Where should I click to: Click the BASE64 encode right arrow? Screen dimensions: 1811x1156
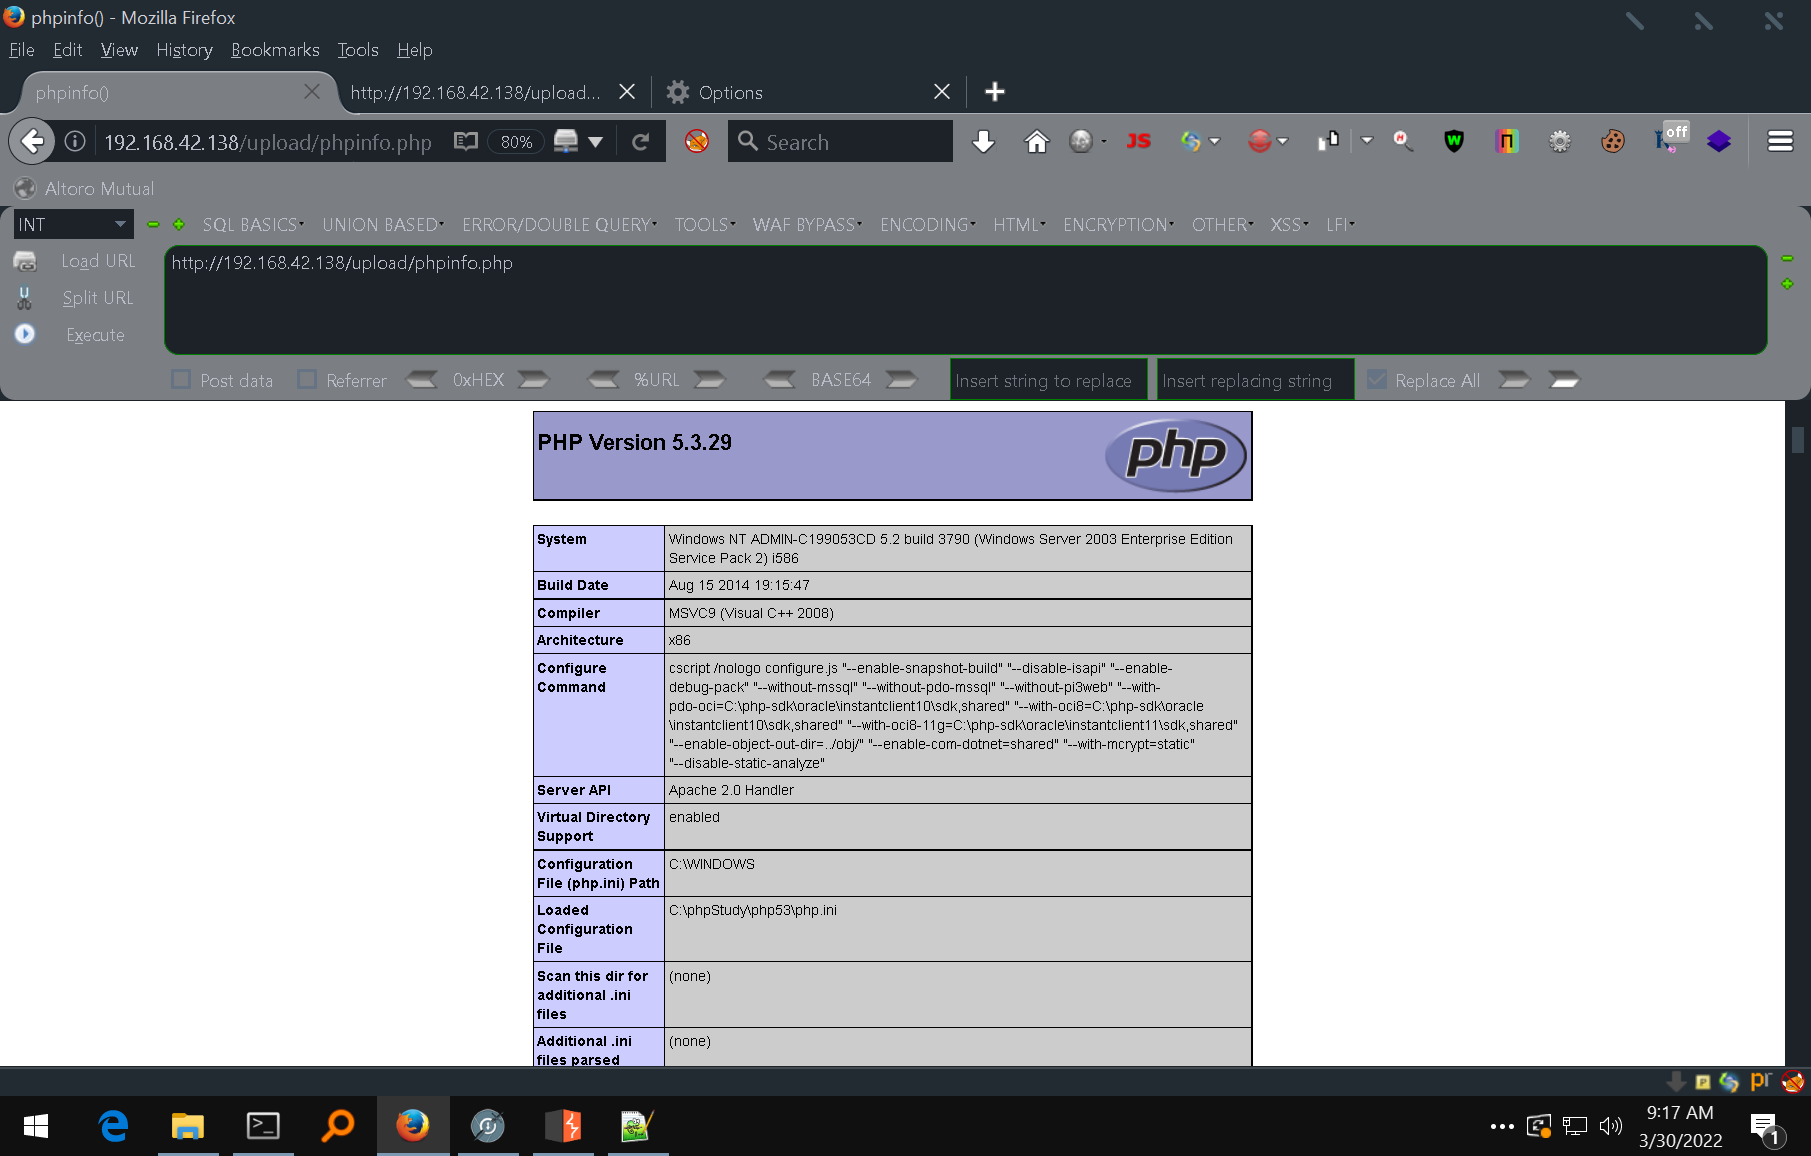[x=901, y=380]
